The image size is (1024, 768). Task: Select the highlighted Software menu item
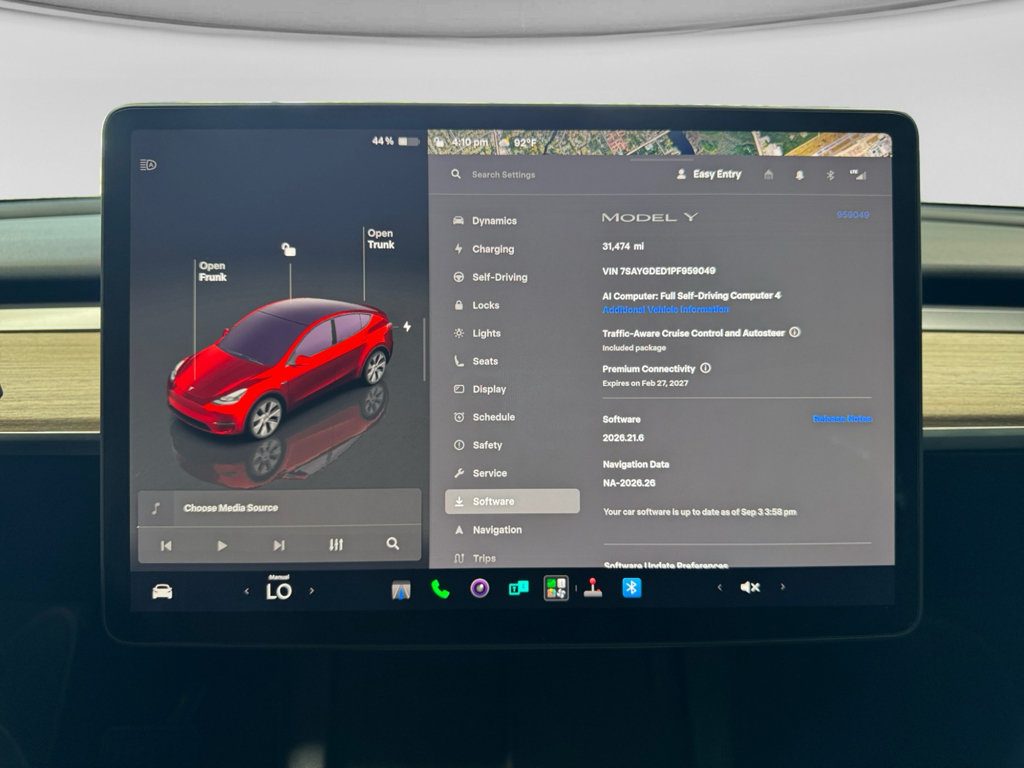tap(512, 502)
